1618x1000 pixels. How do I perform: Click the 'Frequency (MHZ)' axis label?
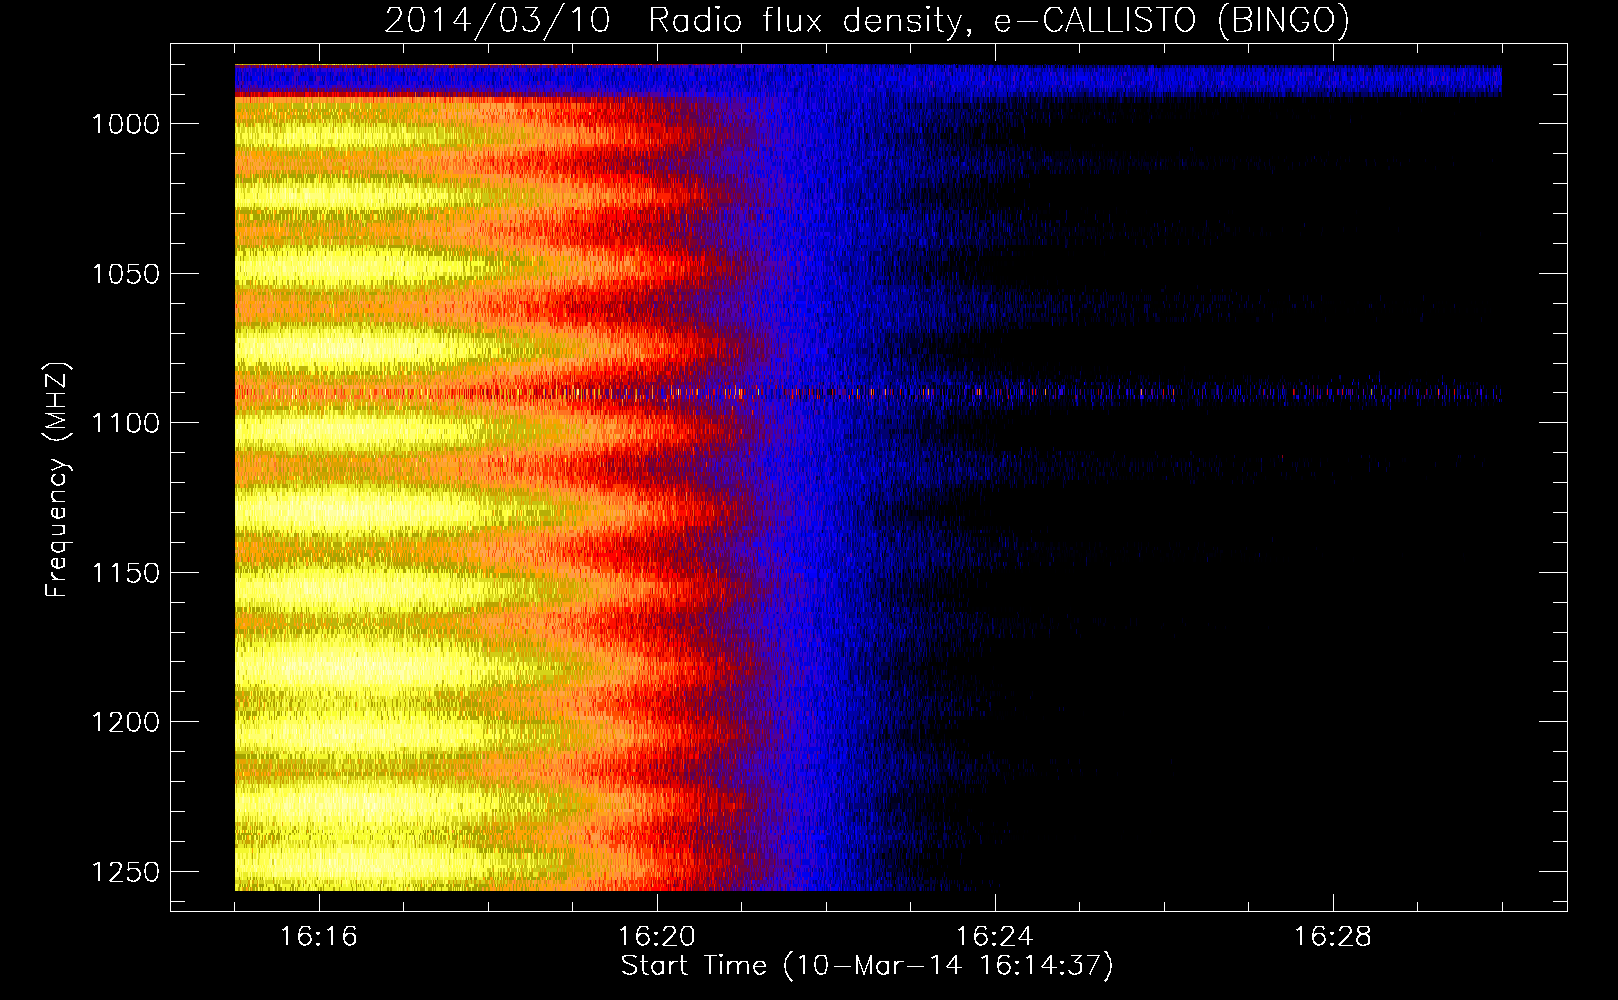point(57,480)
